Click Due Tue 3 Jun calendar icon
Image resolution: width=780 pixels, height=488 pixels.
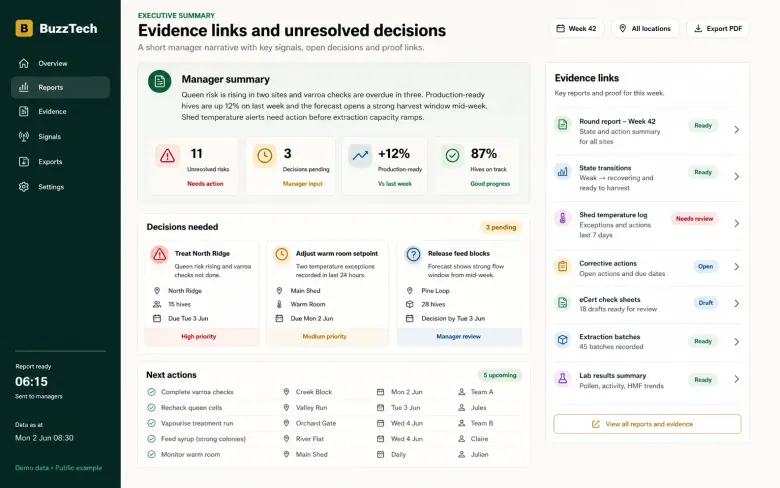pyautogui.click(x=157, y=318)
